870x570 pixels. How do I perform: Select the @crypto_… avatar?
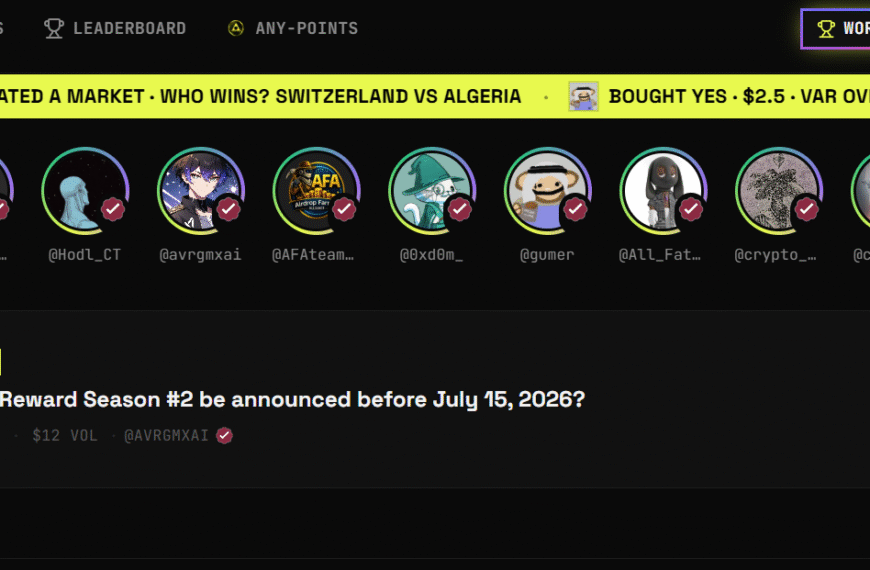pyautogui.click(x=778, y=191)
